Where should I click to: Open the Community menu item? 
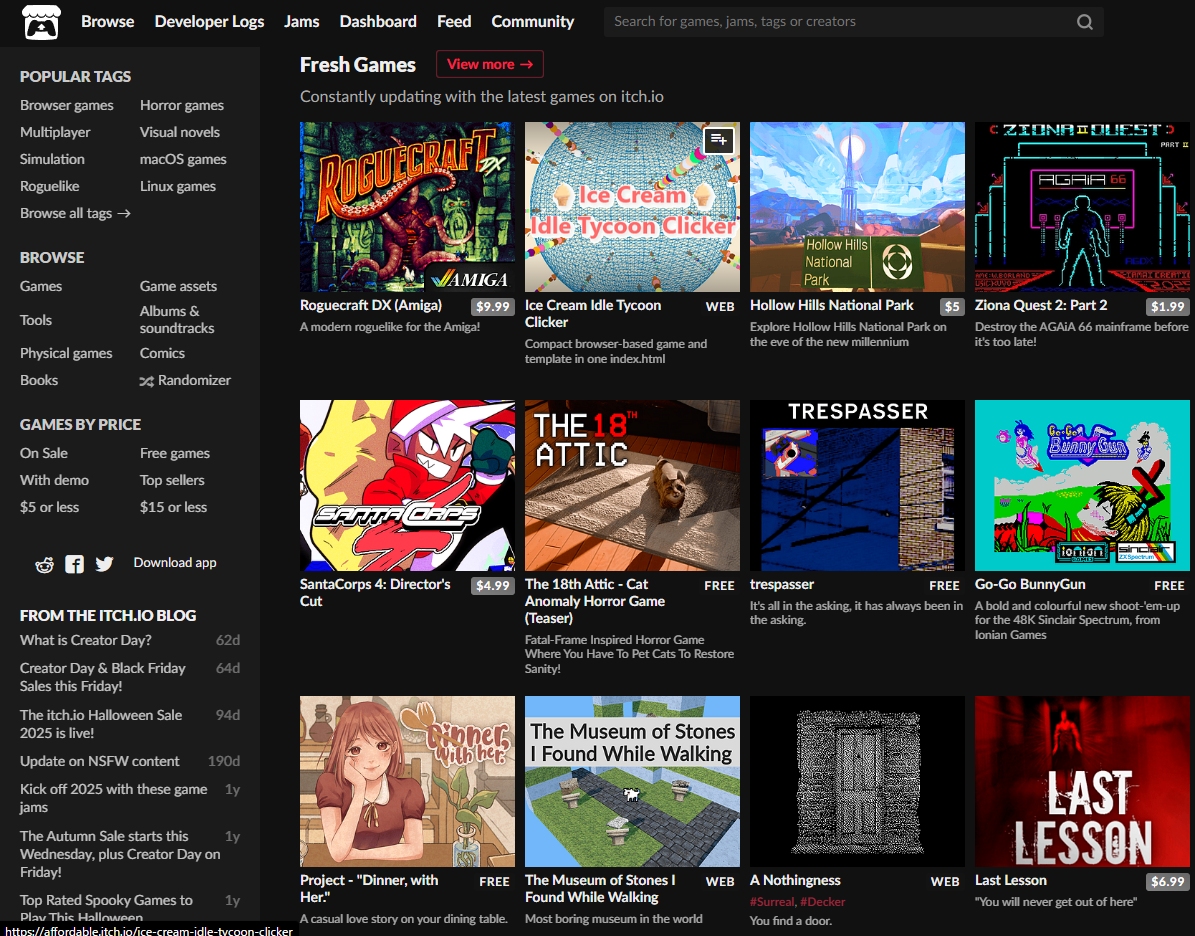pos(532,21)
